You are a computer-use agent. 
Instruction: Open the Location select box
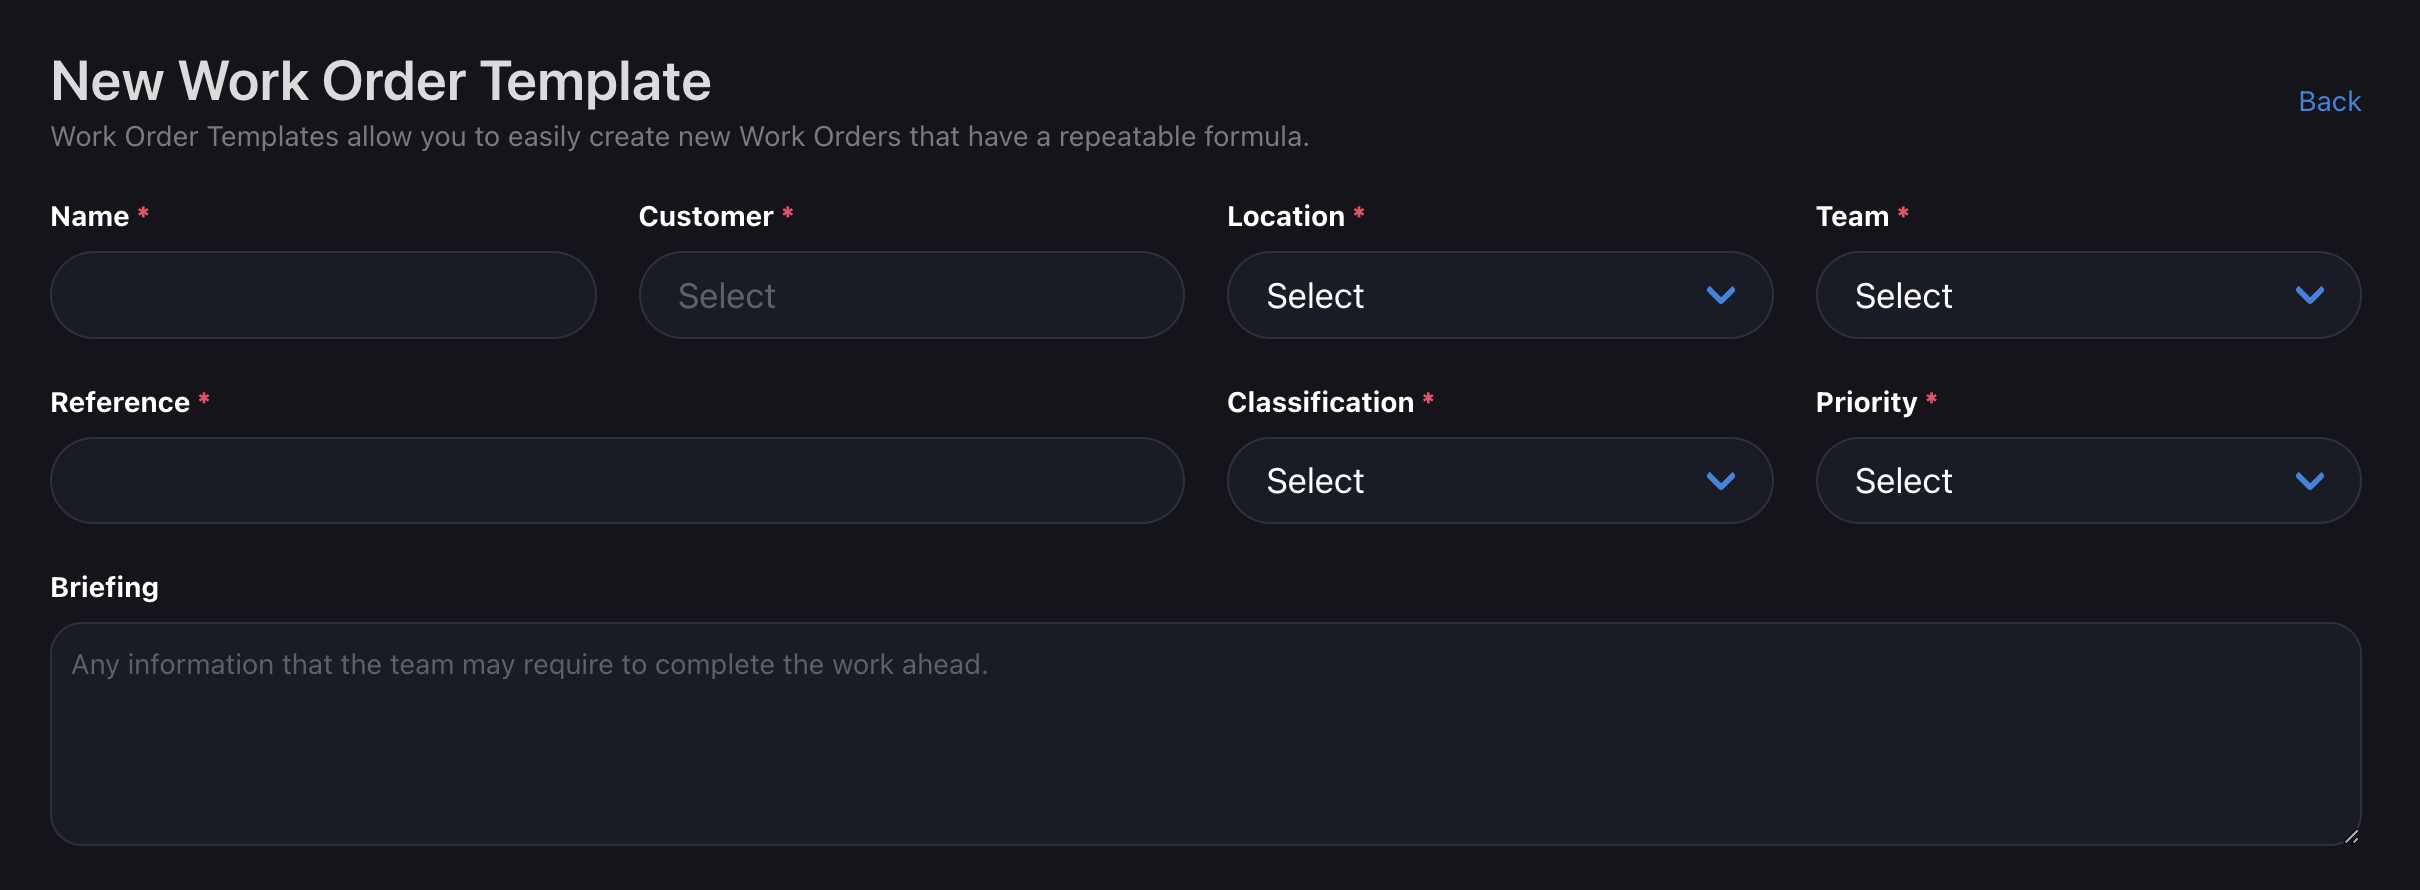[x=1499, y=295]
